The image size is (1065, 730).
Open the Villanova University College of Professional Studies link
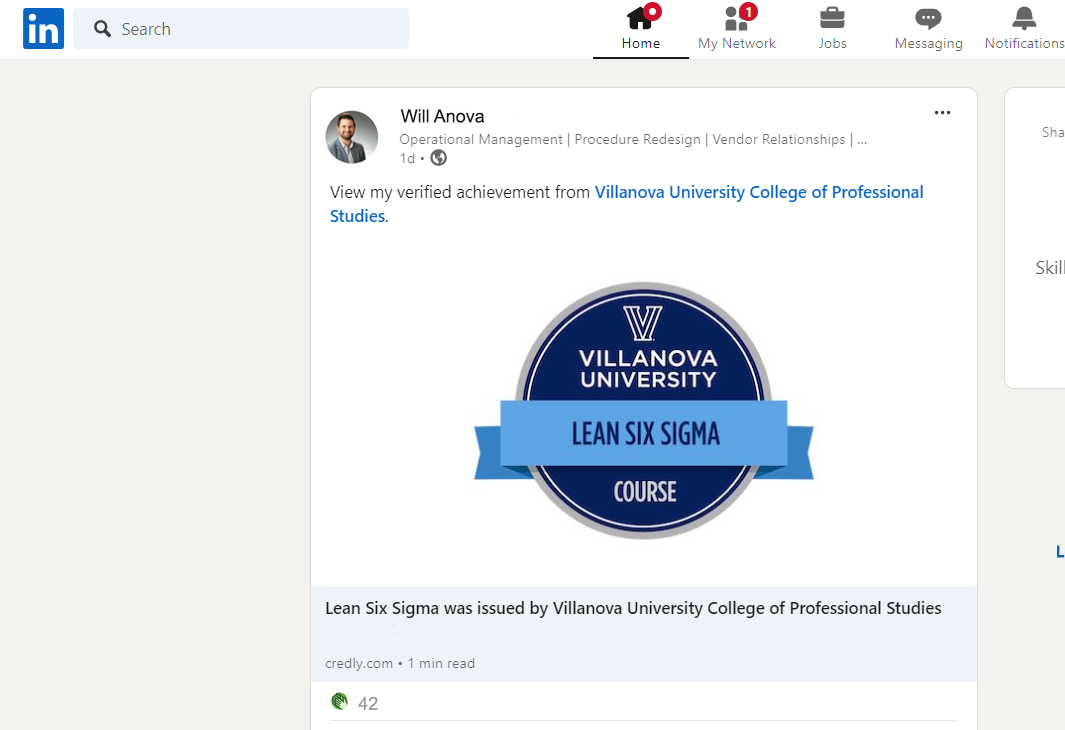coord(759,191)
